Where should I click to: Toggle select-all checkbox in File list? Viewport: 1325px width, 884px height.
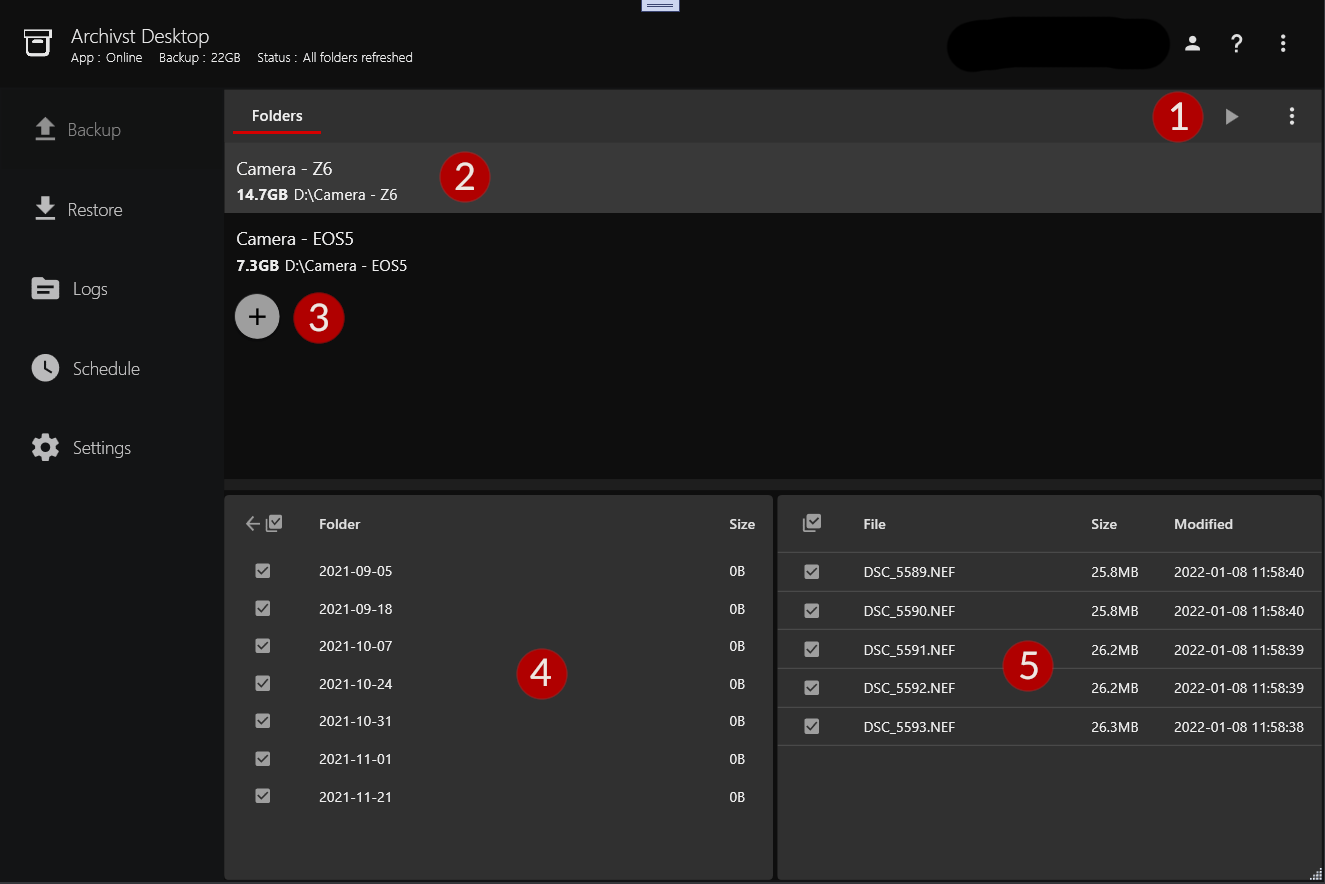coord(812,523)
